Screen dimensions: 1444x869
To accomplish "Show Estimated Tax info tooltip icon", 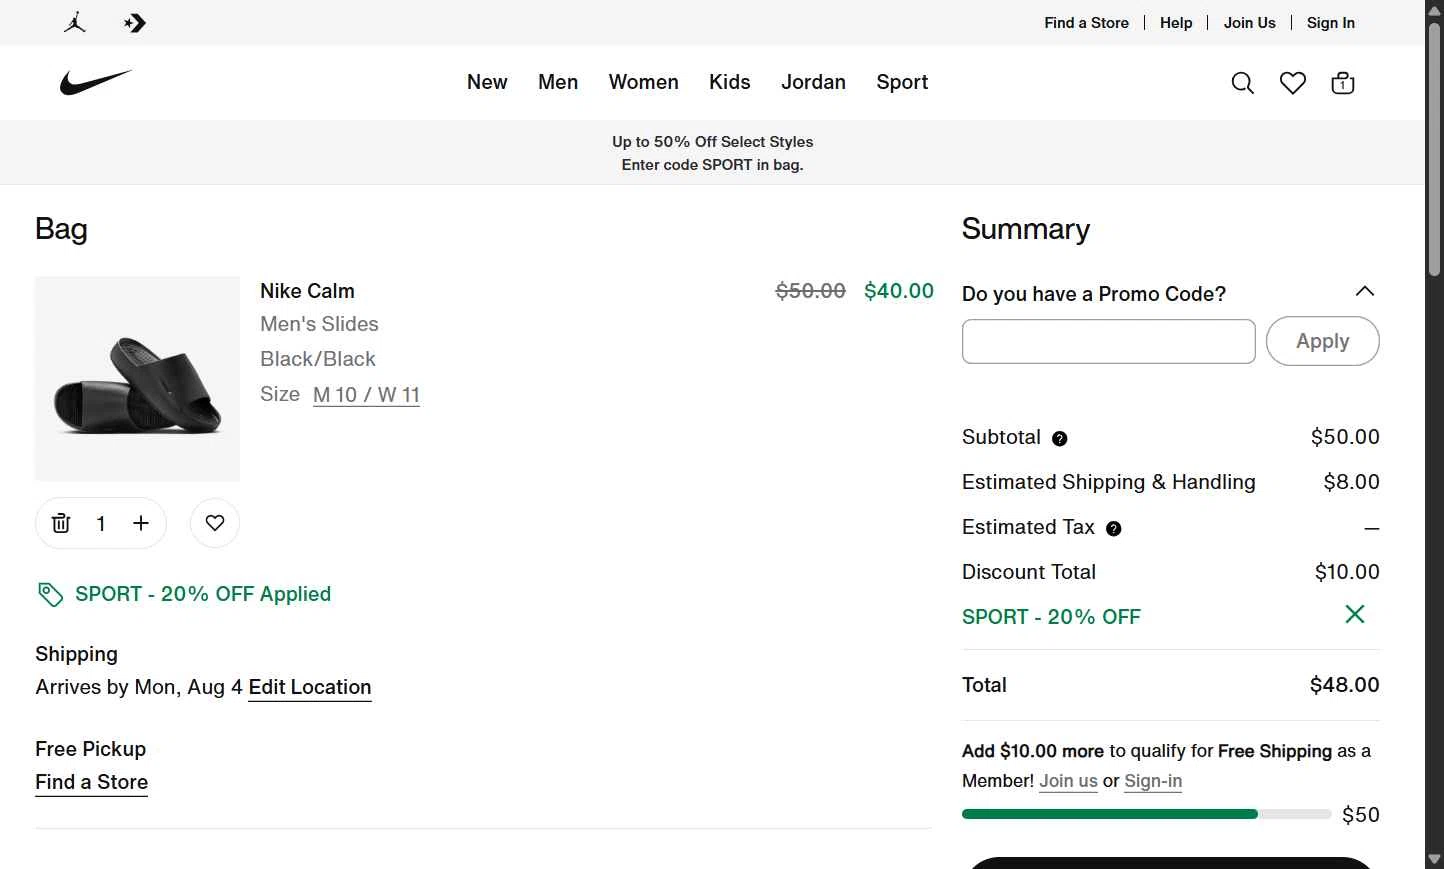I will point(1114,528).
